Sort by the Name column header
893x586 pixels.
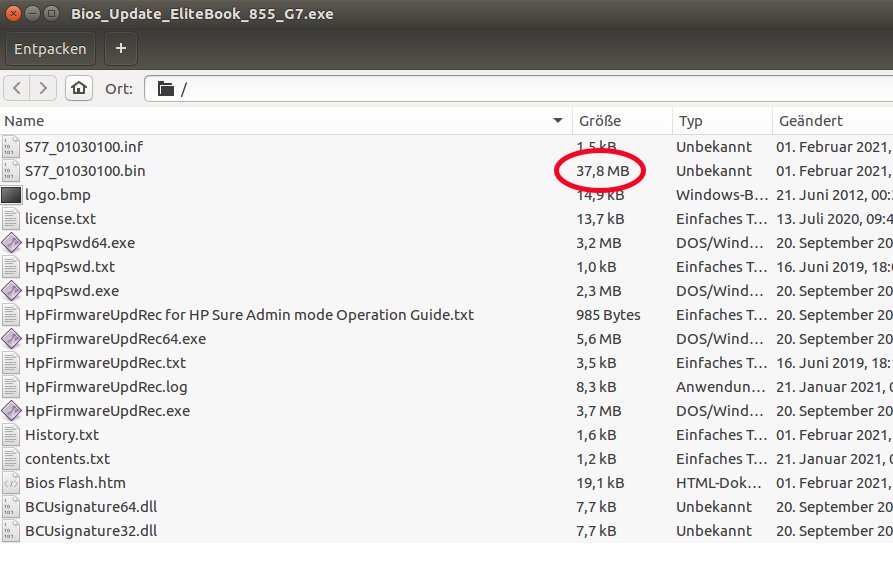point(286,121)
